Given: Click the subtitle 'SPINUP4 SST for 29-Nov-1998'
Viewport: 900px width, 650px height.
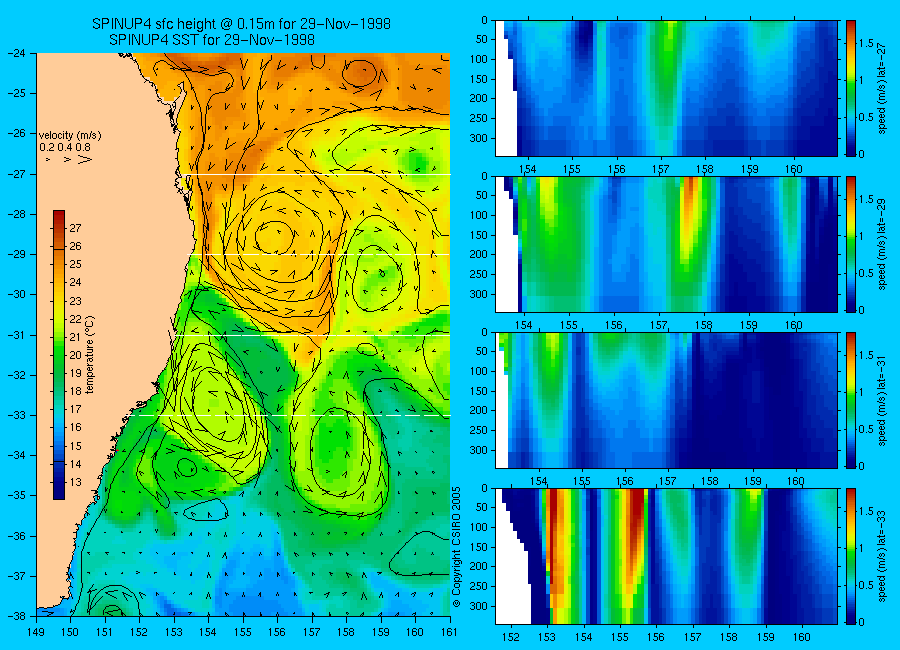Looking at the screenshot, I should (x=212, y=40).
